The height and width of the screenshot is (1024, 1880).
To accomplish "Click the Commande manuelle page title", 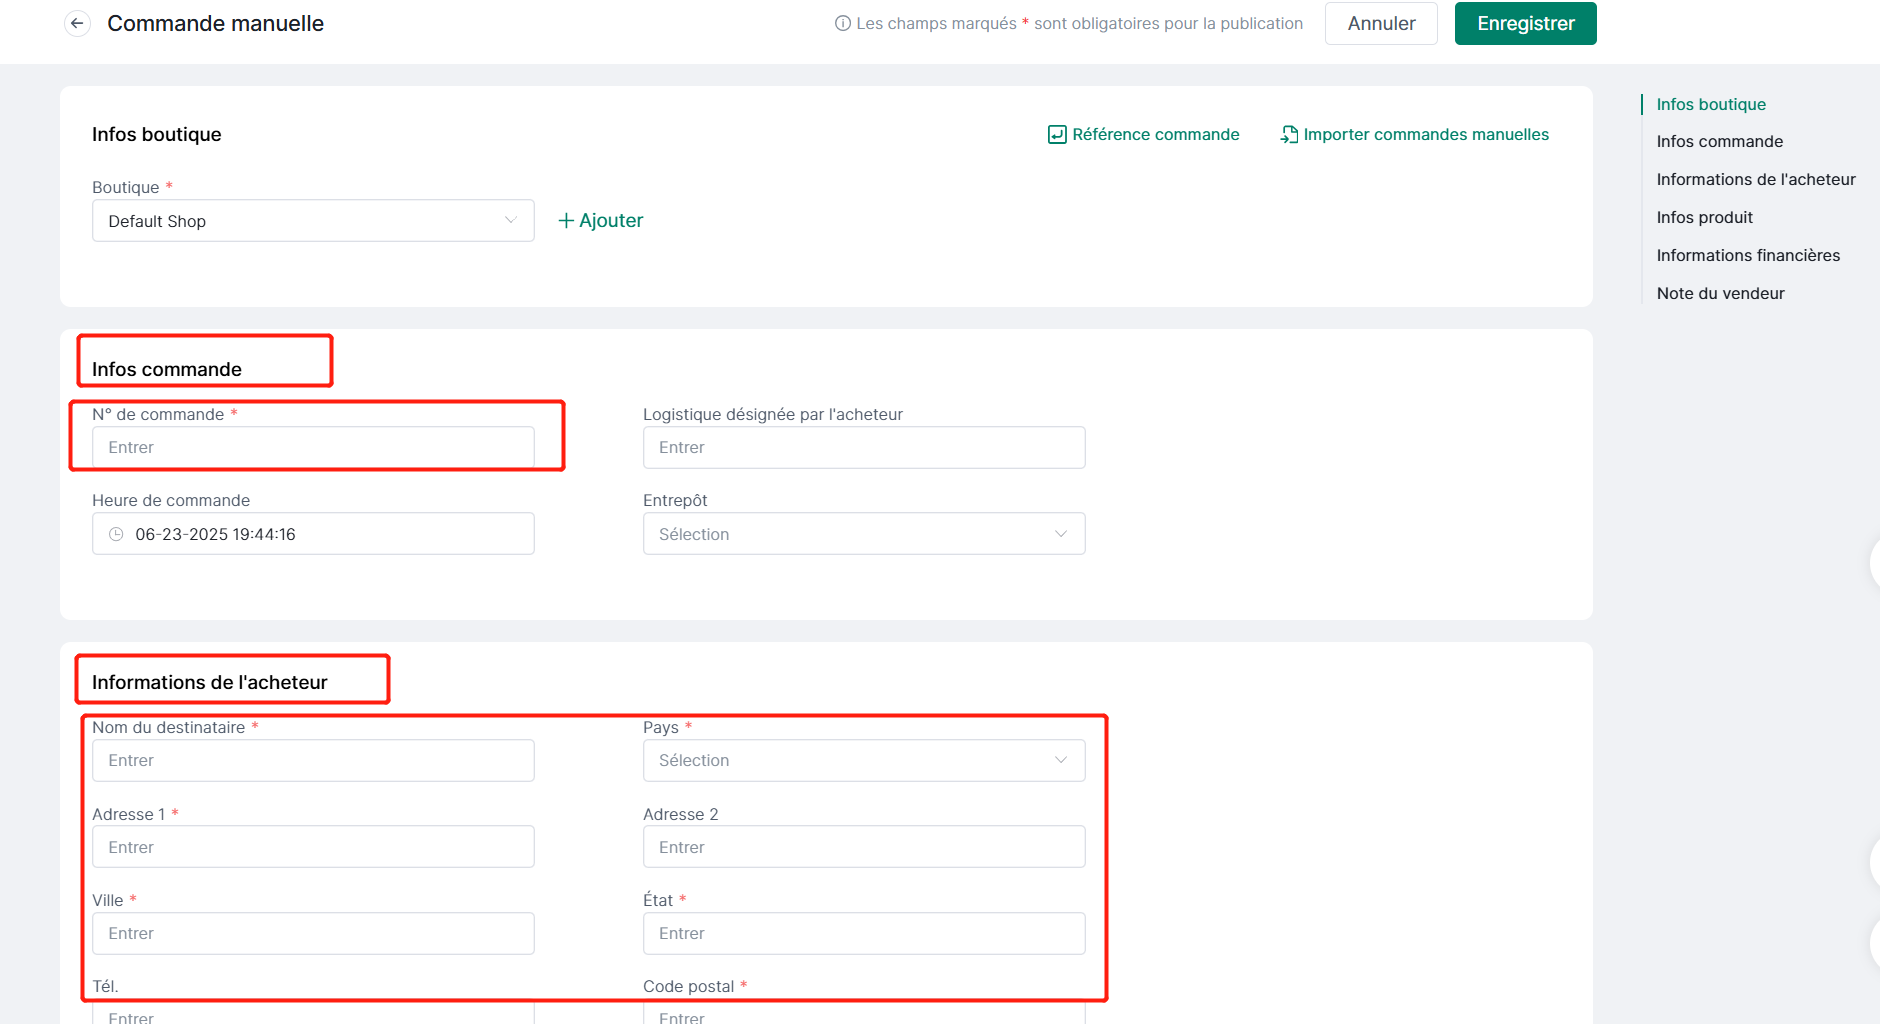I will pyautogui.click(x=215, y=23).
